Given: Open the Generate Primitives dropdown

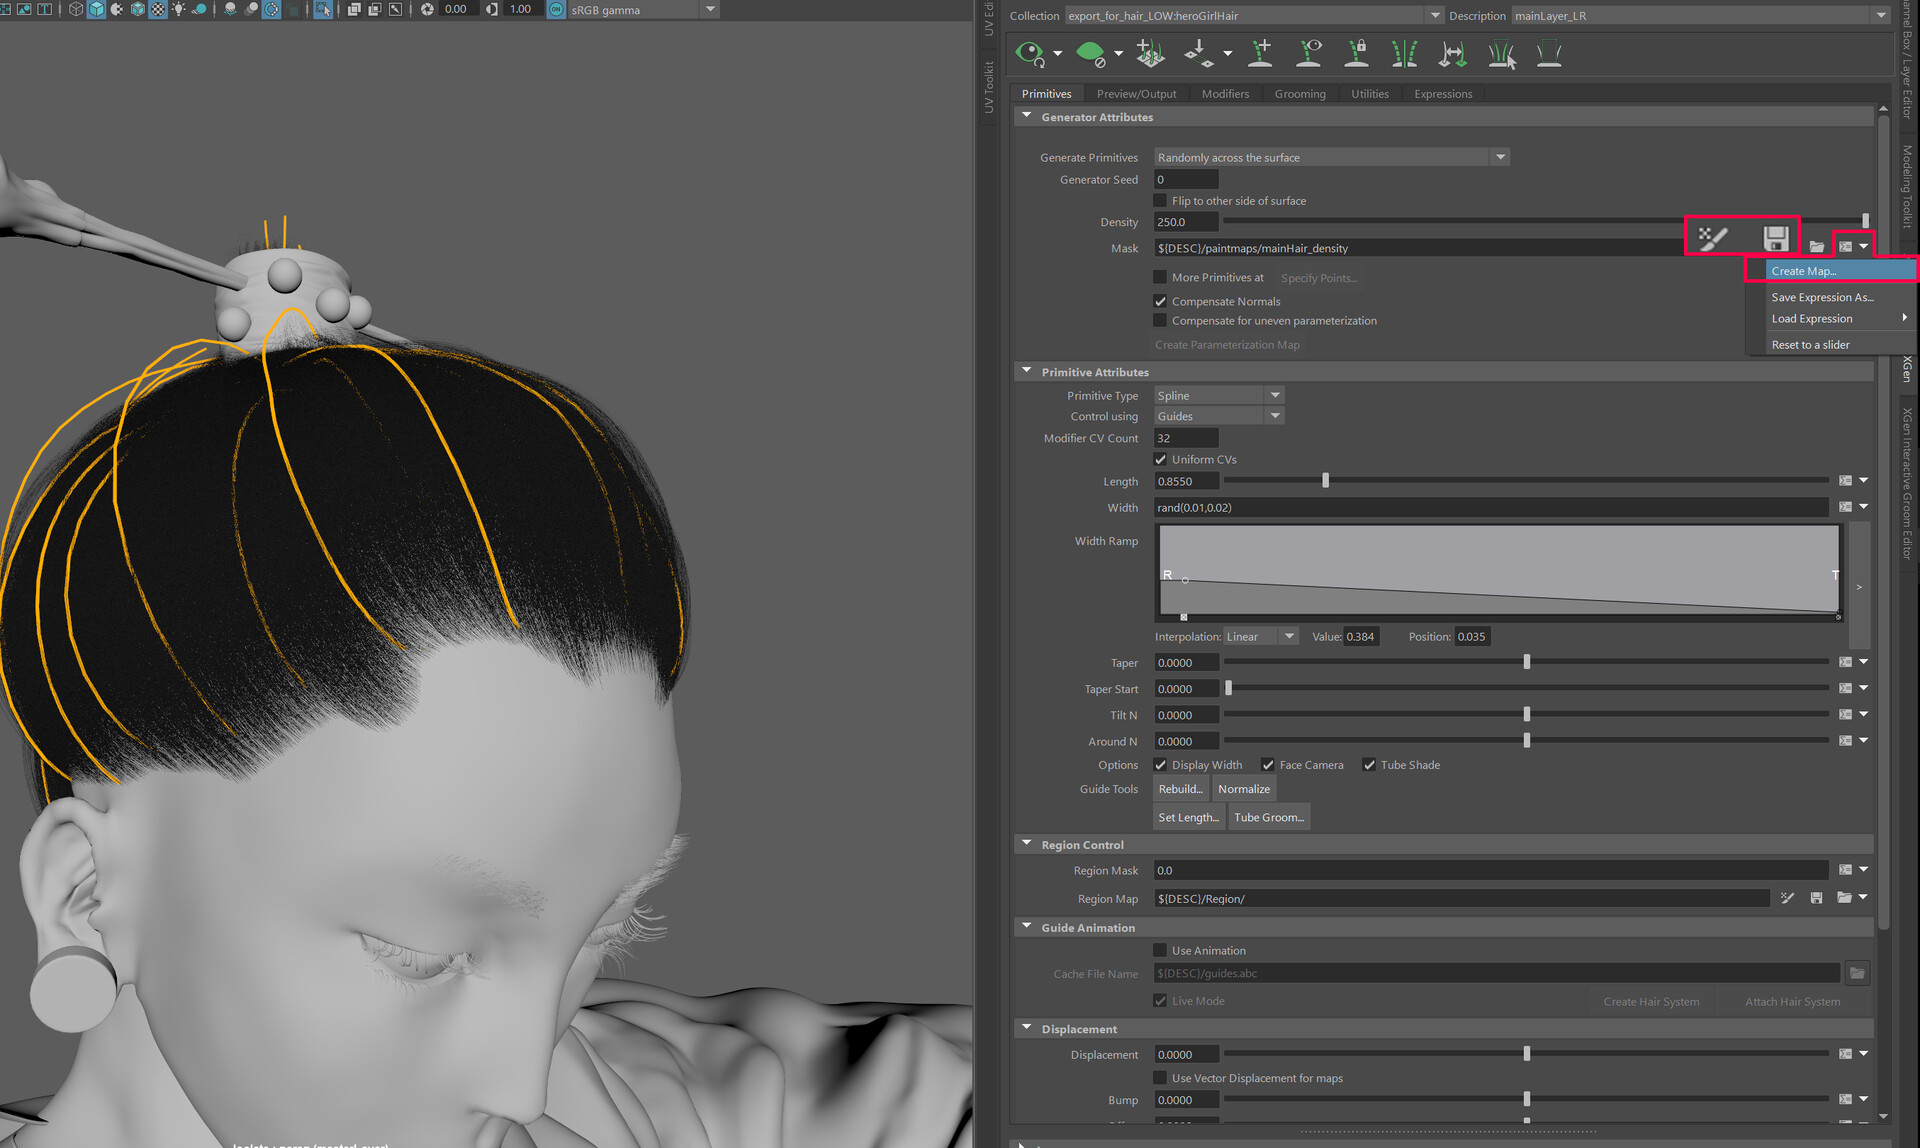Looking at the screenshot, I should click(1331, 157).
